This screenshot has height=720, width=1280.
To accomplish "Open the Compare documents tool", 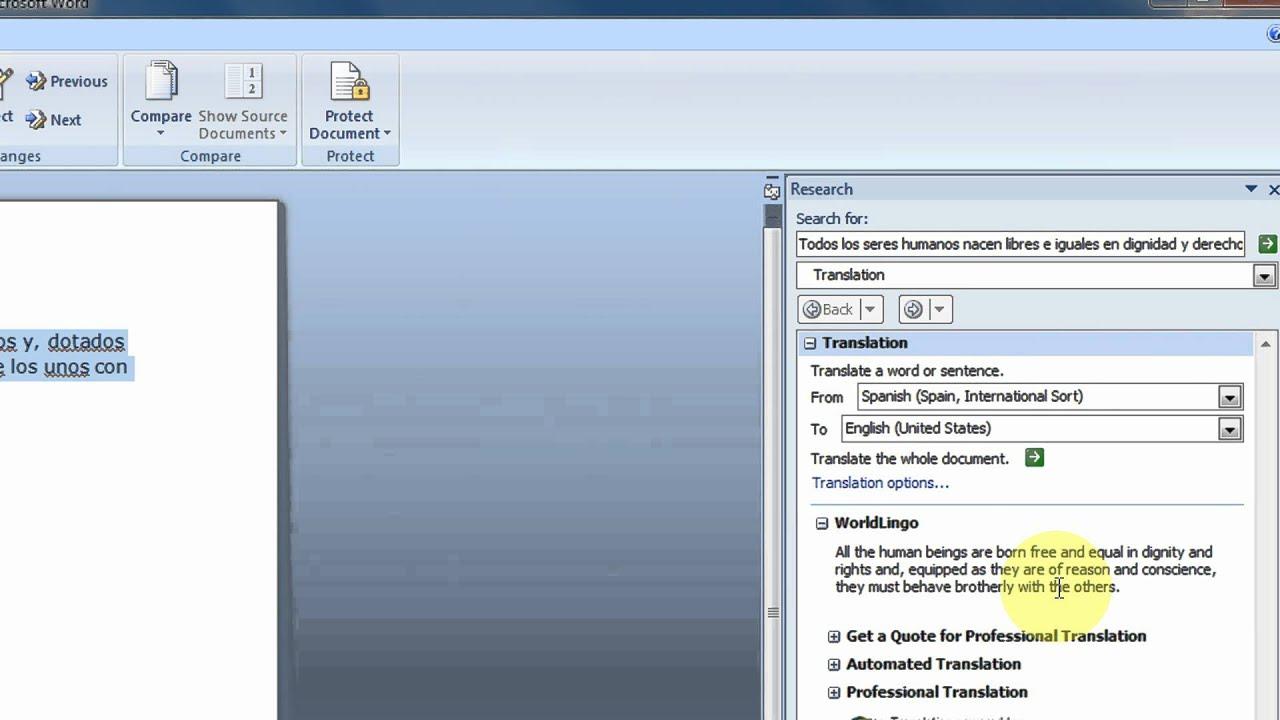I will [x=160, y=101].
